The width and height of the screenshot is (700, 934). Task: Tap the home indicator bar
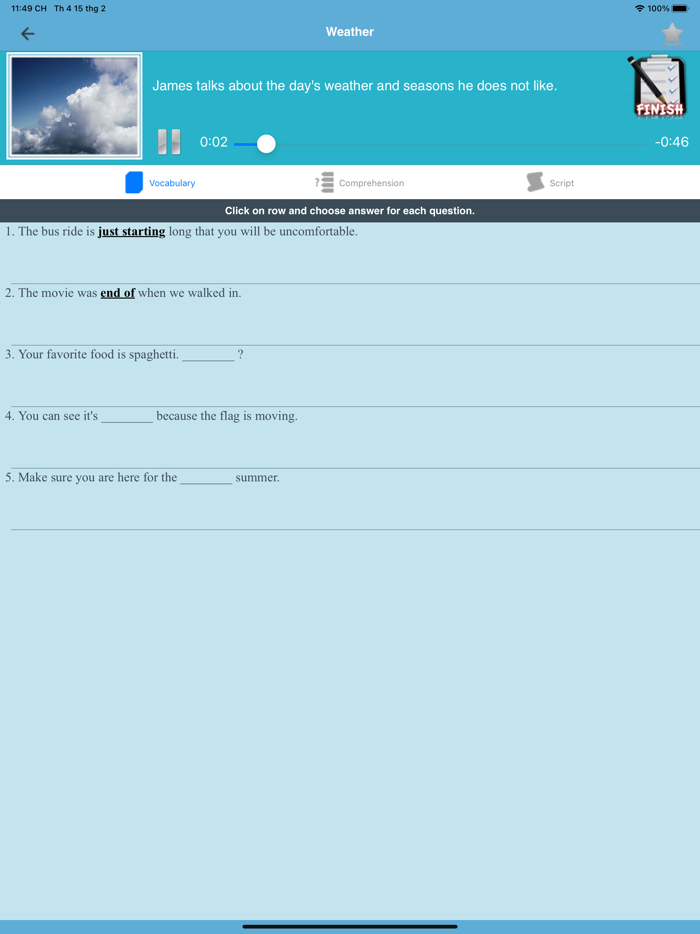tap(350, 926)
